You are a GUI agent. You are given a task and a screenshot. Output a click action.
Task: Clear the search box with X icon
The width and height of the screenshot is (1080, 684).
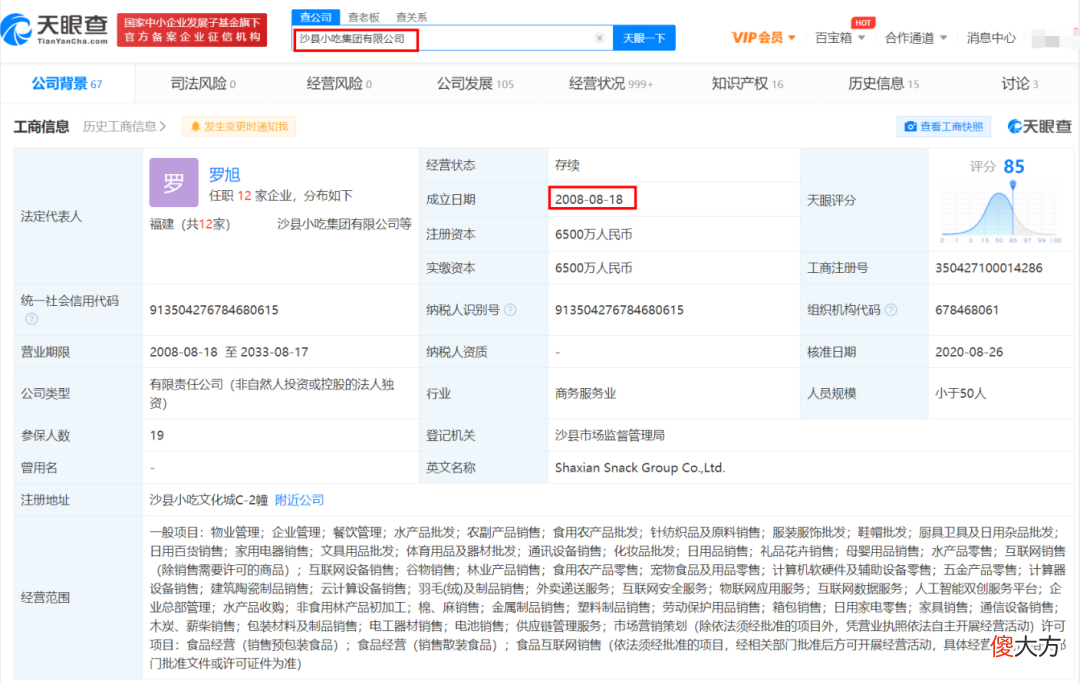tap(599, 39)
